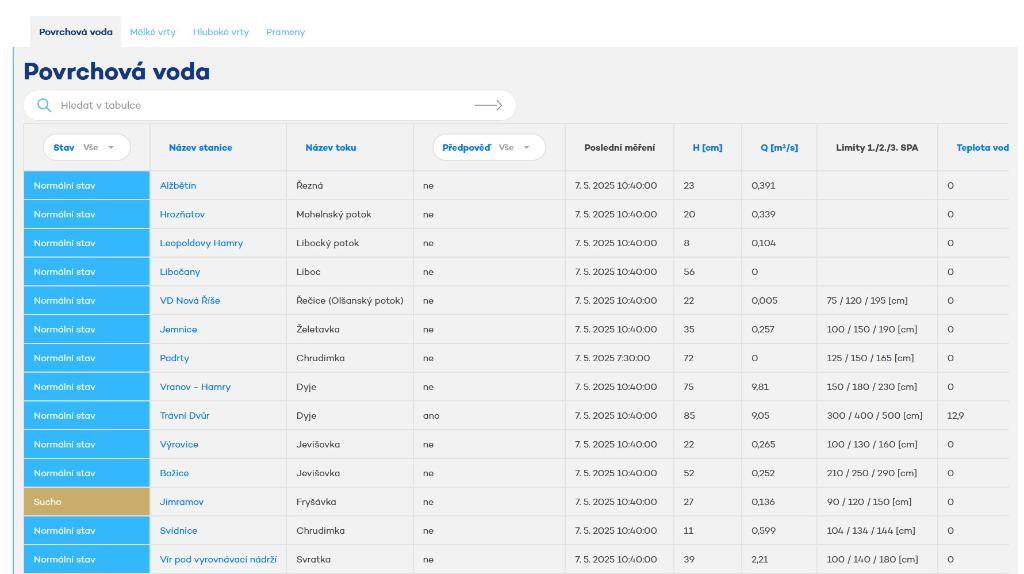Click Normální stav cell in Alžbětín row
Image resolution: width=1024 pixels, height=574 pixels.
[x=87, y=185]
